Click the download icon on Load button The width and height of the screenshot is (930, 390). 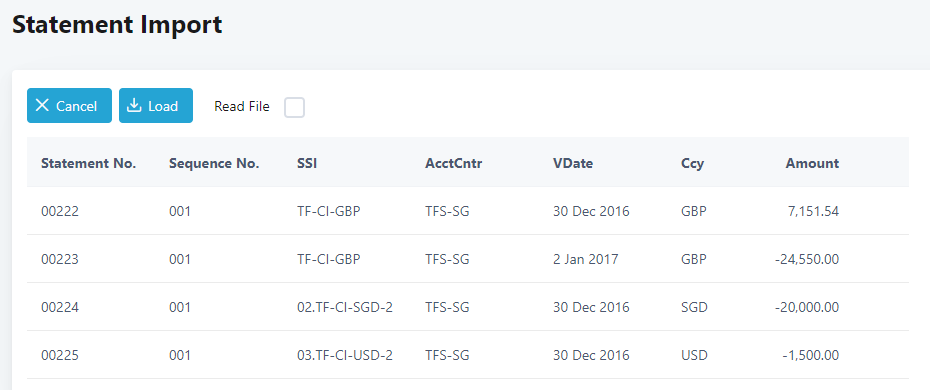tap(135, 106)
